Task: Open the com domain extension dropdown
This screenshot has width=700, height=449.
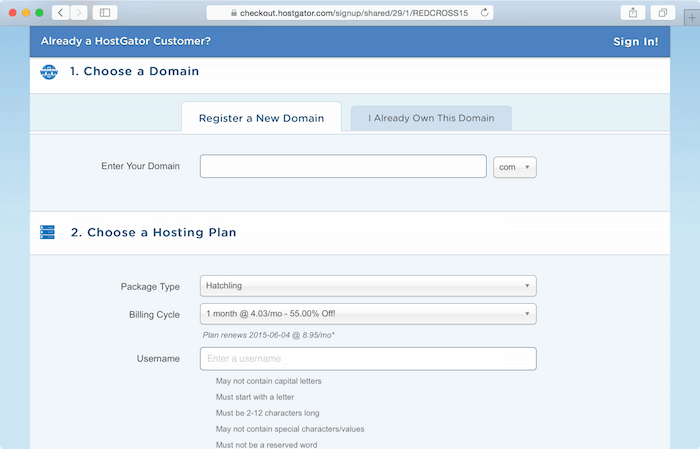Action: point(515,167)
